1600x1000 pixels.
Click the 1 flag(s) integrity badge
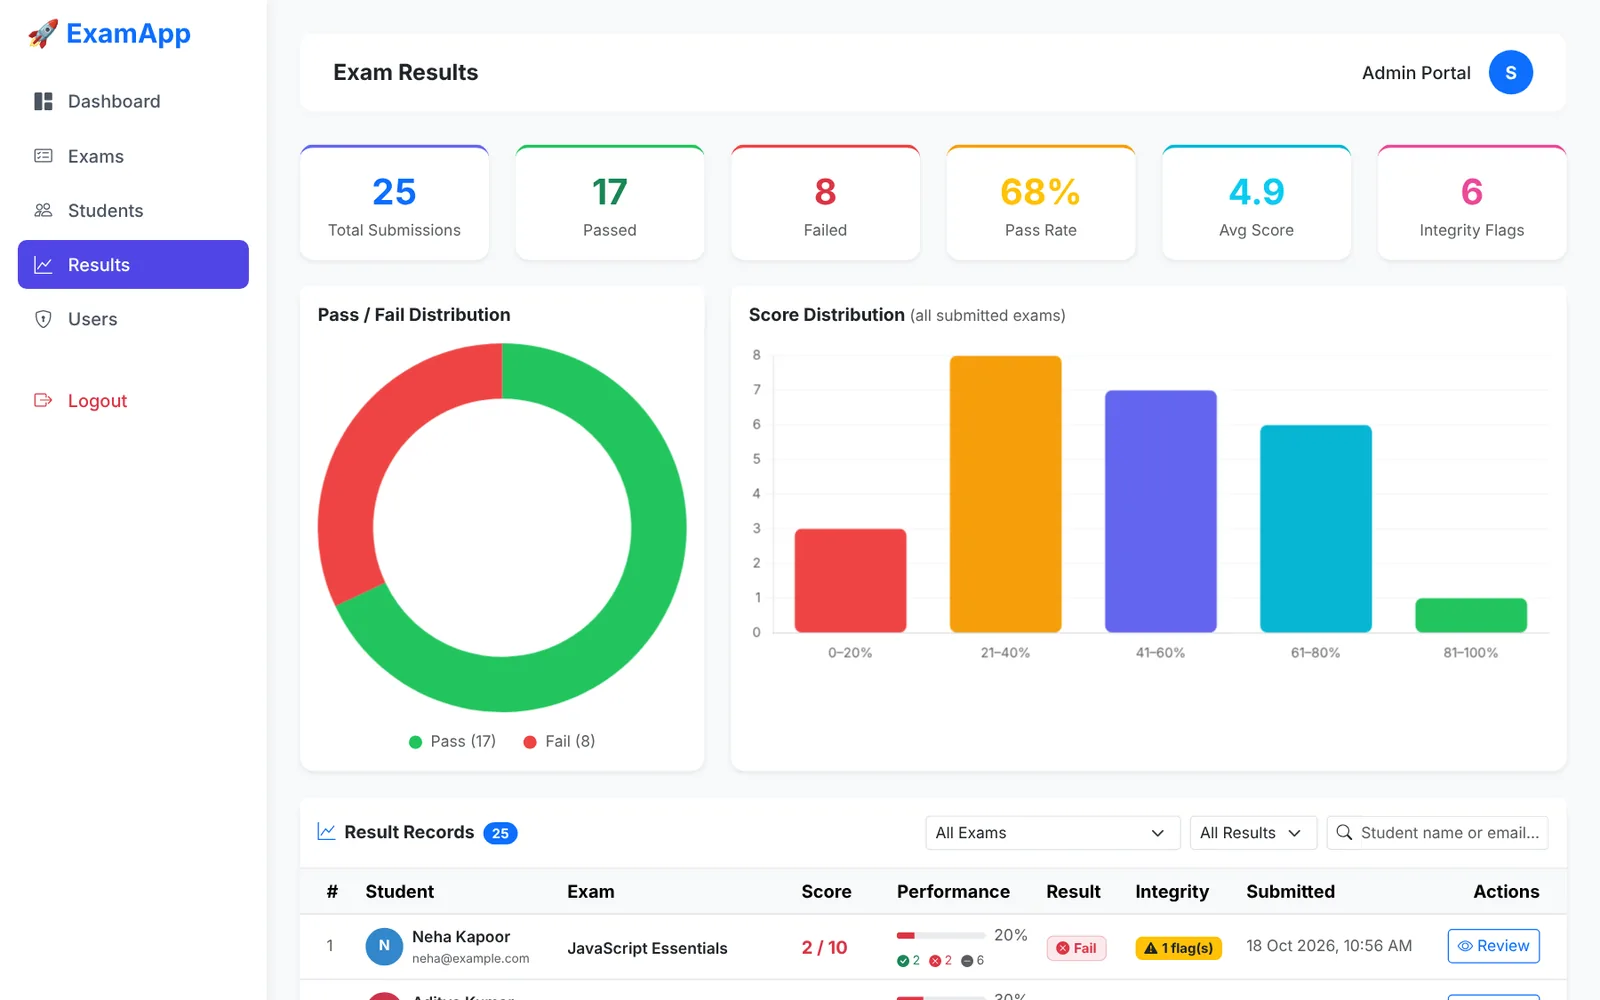pos(1178,948)
